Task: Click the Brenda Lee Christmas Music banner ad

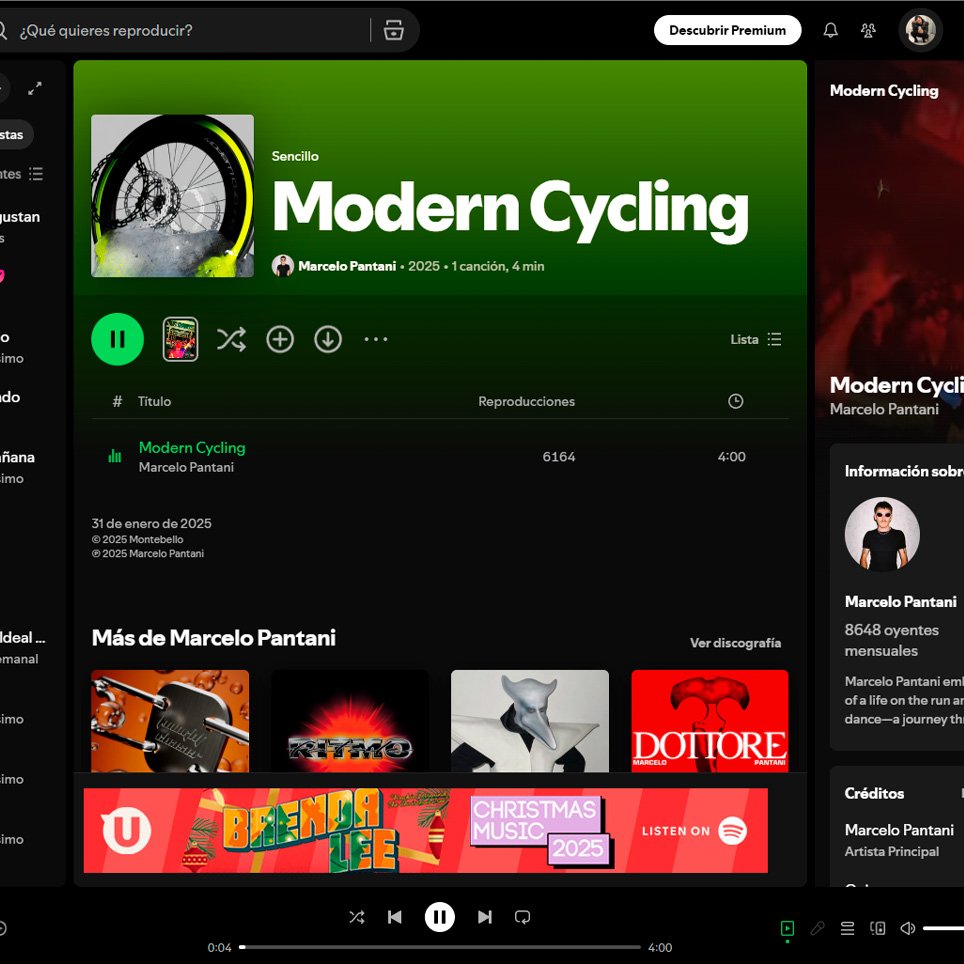Action: [x=425, y=831]
